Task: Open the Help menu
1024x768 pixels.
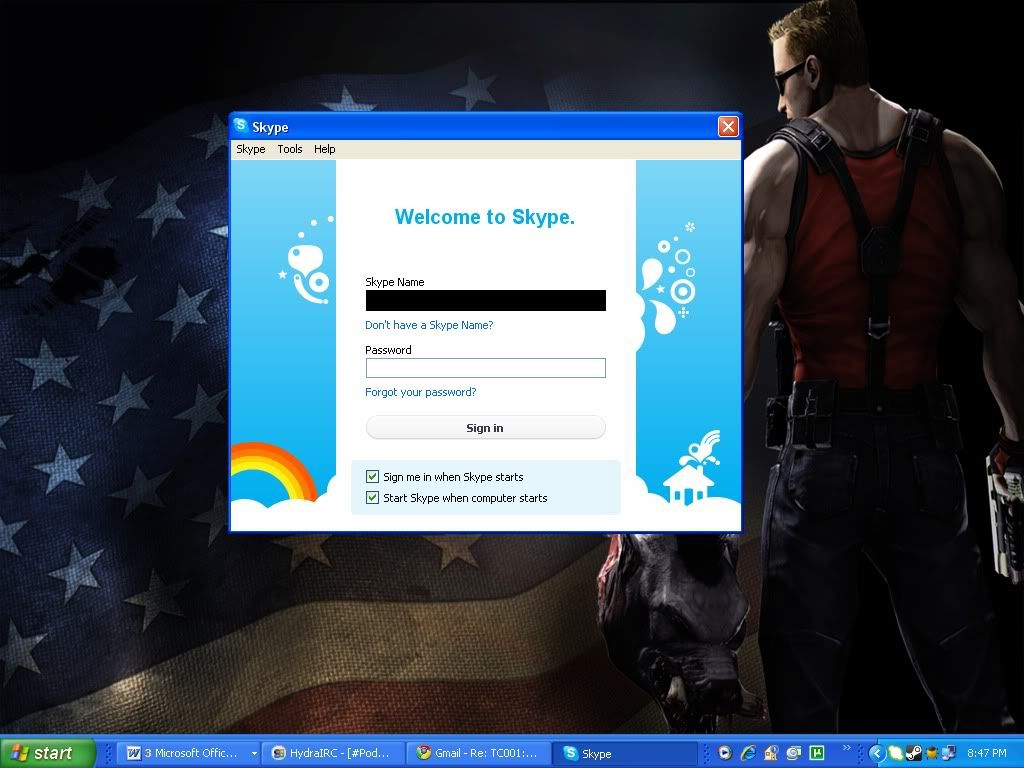Action: pos(324,149)
